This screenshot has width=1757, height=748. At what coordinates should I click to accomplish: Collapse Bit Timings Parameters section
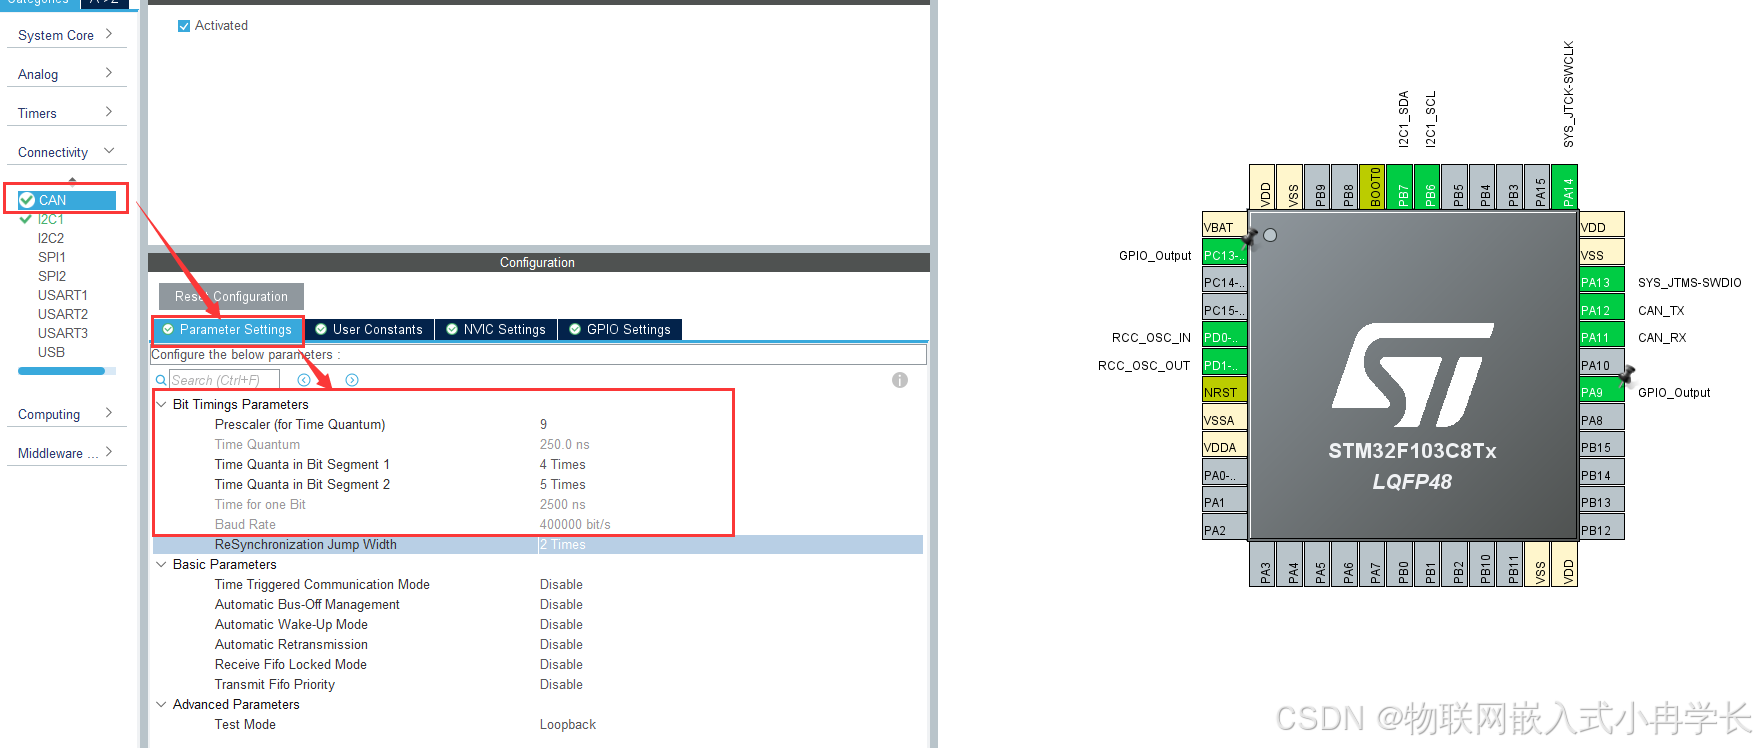(x=161, y=404)
